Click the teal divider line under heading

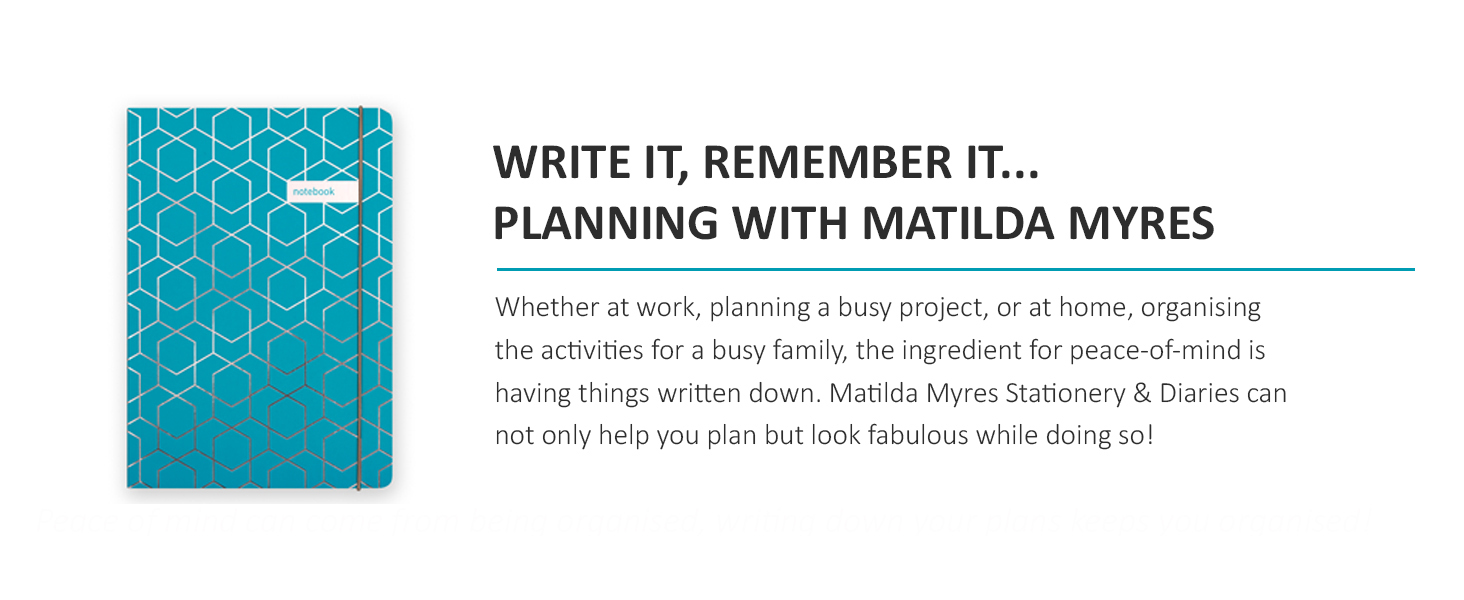point(955,269)
